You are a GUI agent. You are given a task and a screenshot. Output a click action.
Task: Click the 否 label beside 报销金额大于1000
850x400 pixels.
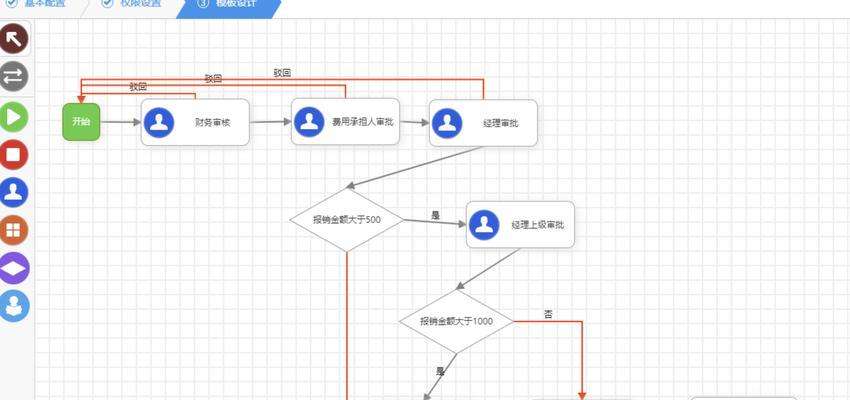[548, 314]
